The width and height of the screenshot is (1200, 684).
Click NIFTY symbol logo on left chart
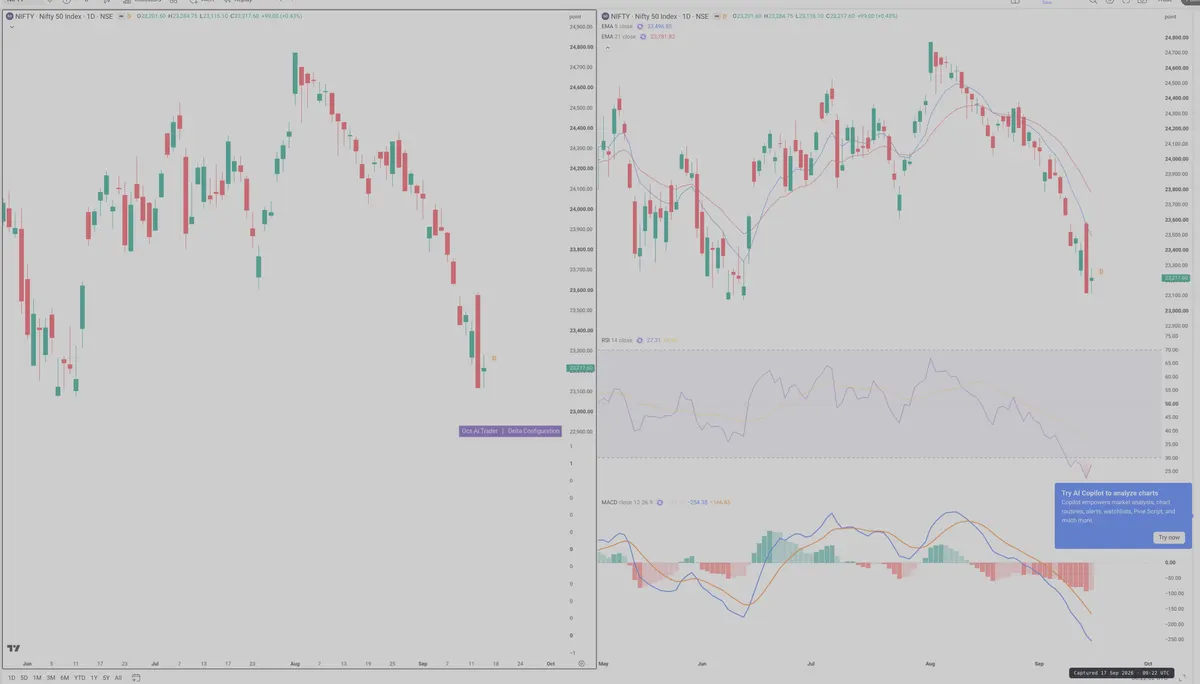[9, 16]
